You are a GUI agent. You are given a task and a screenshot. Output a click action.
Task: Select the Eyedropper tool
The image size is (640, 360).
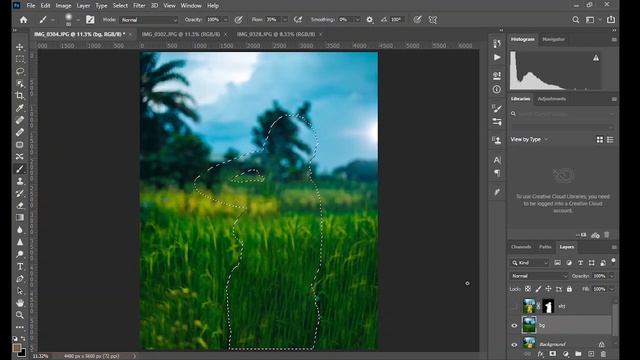(x=20, y=108)
